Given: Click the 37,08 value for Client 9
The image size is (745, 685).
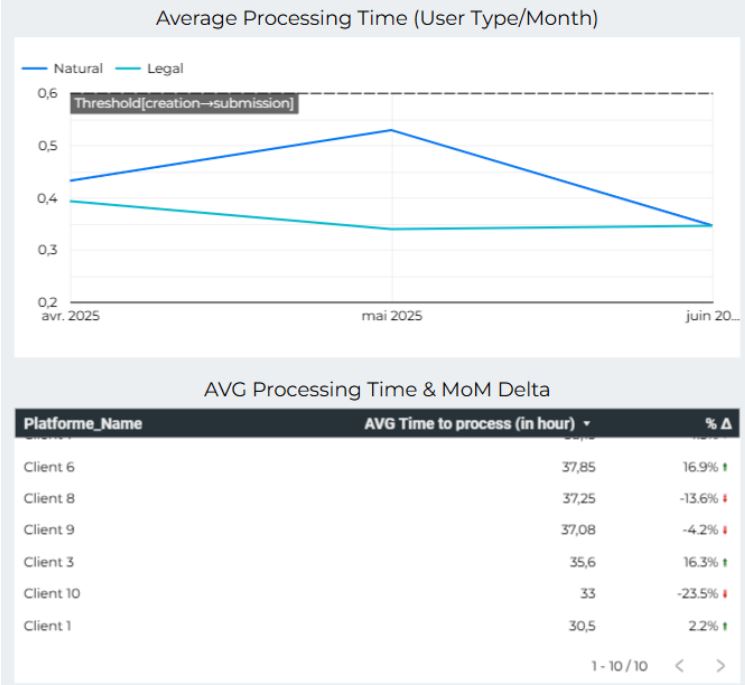Looking at the screenshot, I should (x=579, y=531).
